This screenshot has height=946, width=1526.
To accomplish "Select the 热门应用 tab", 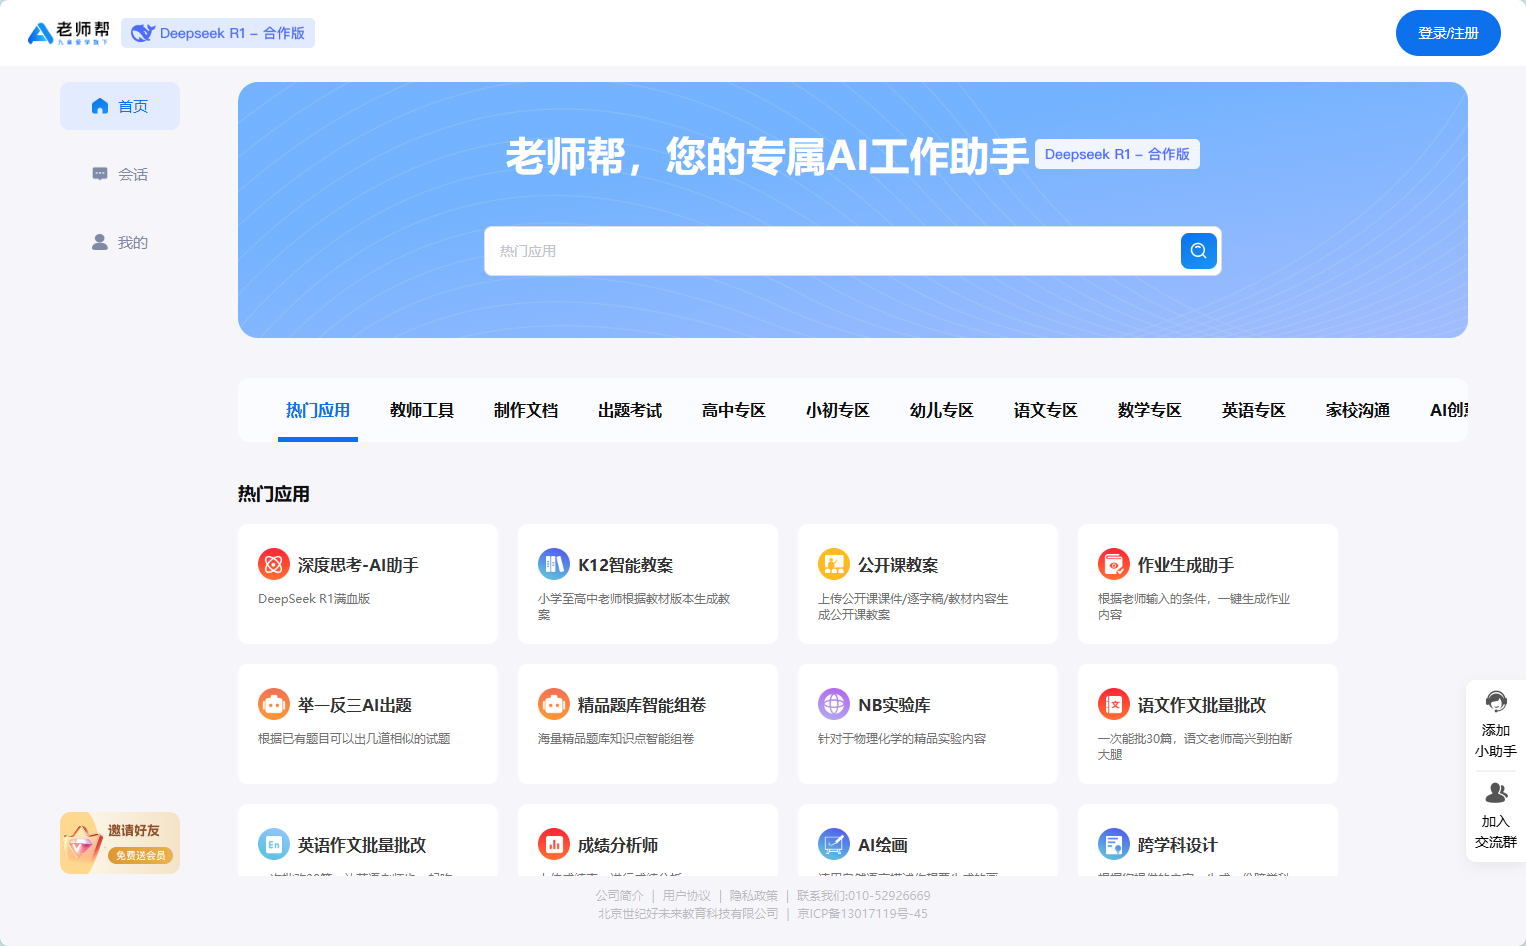I will (318, 410).
